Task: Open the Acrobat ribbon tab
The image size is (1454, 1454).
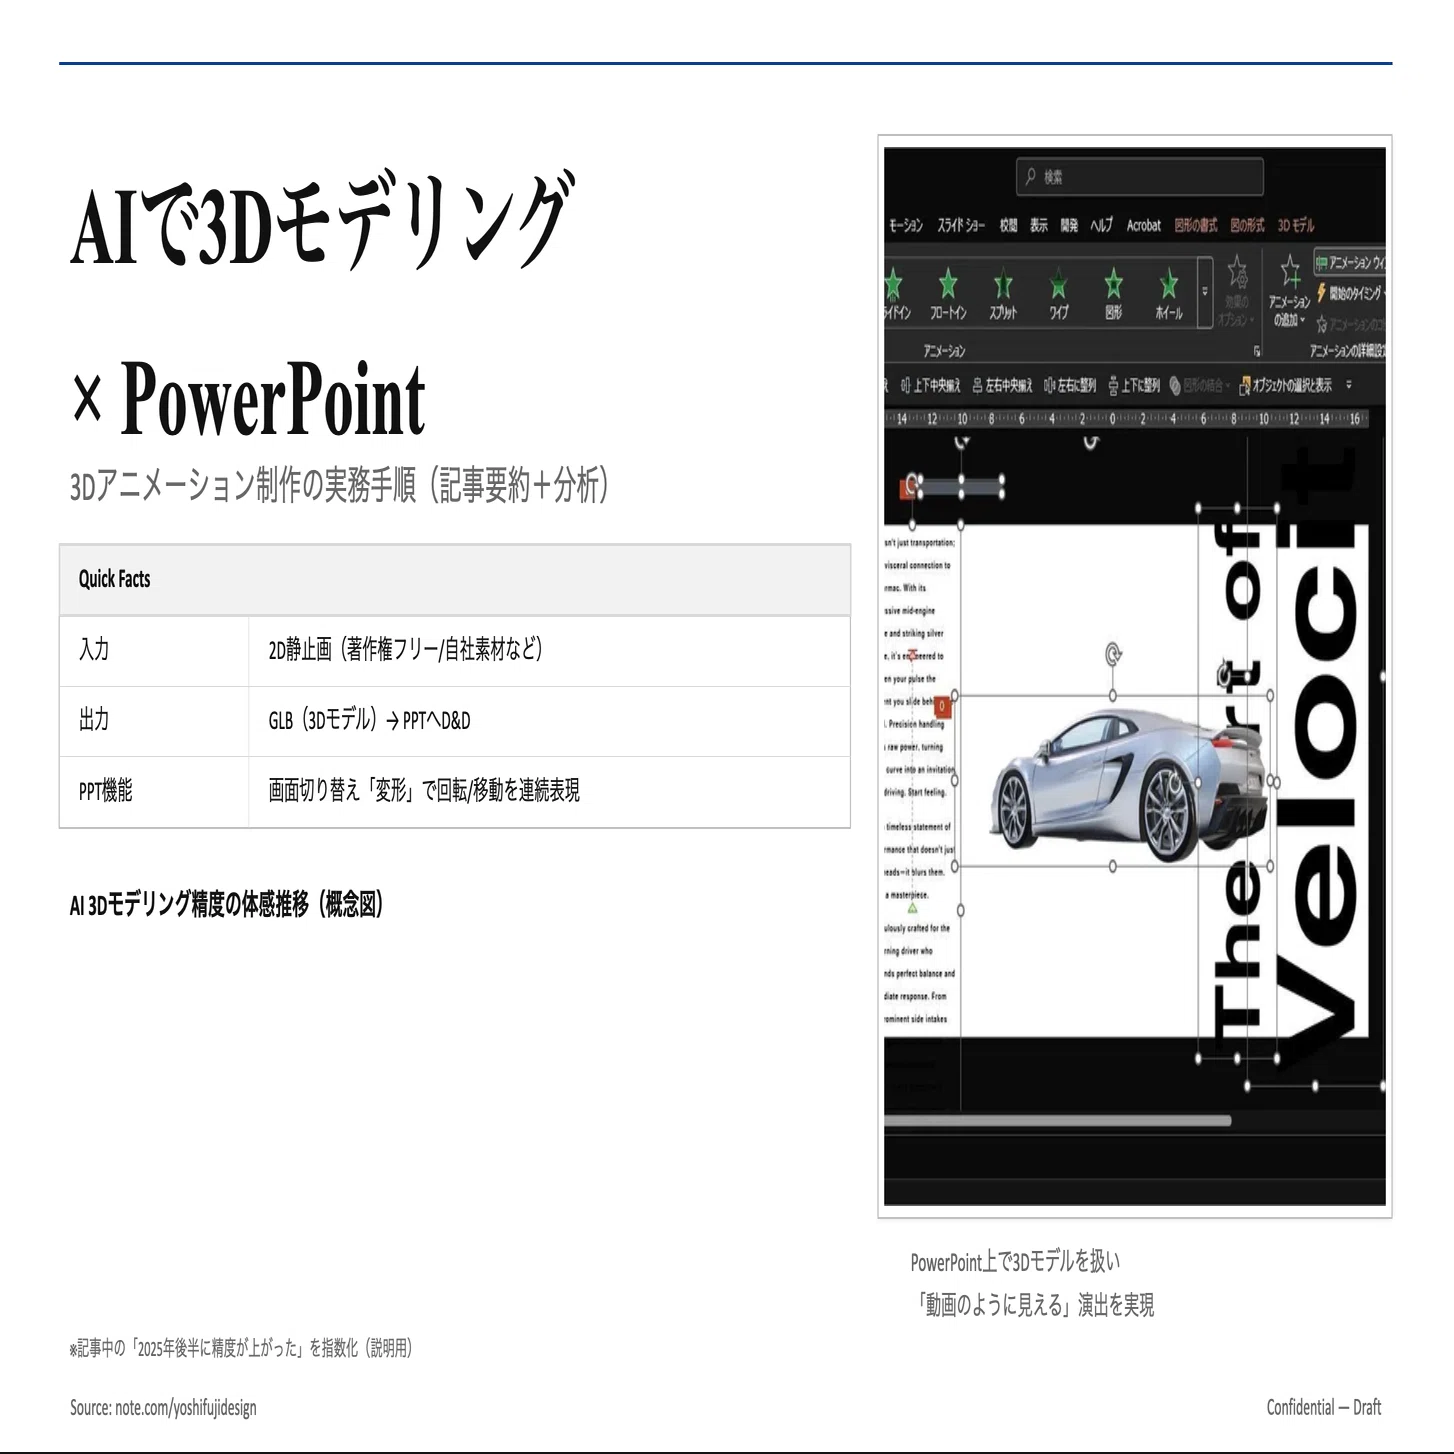Action: pyautogui.click(x=1143, y=225)
